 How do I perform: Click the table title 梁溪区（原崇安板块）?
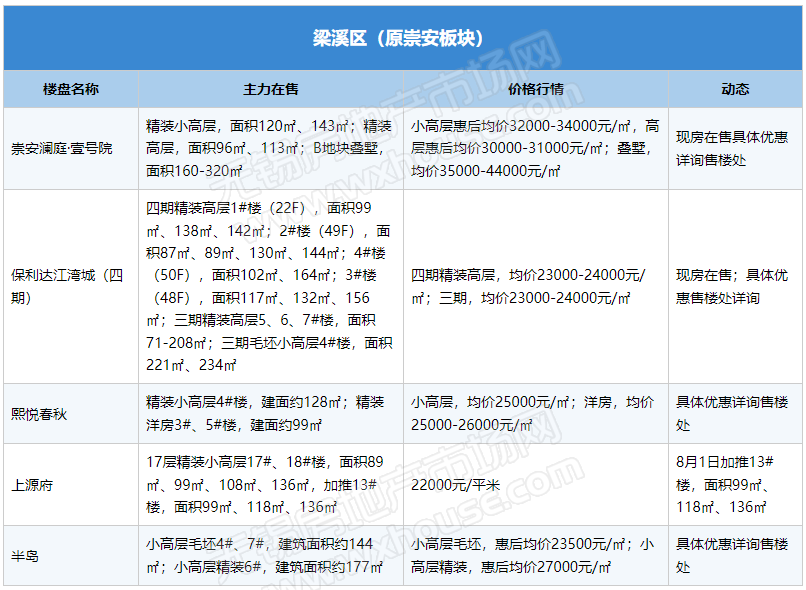[398, 38]
